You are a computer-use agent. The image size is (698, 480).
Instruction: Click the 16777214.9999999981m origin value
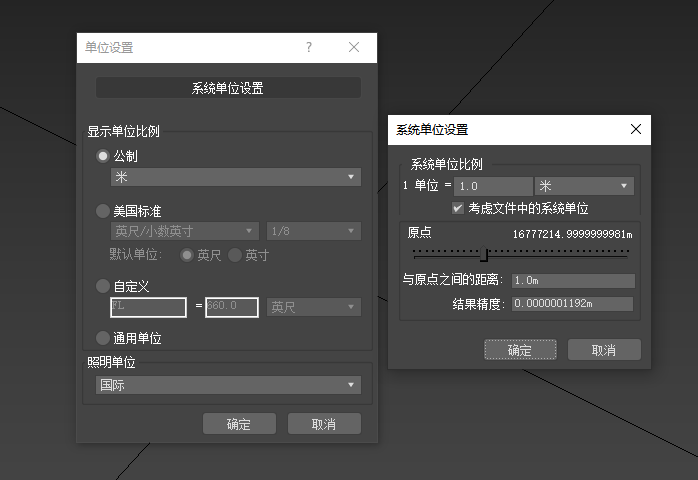572,234
